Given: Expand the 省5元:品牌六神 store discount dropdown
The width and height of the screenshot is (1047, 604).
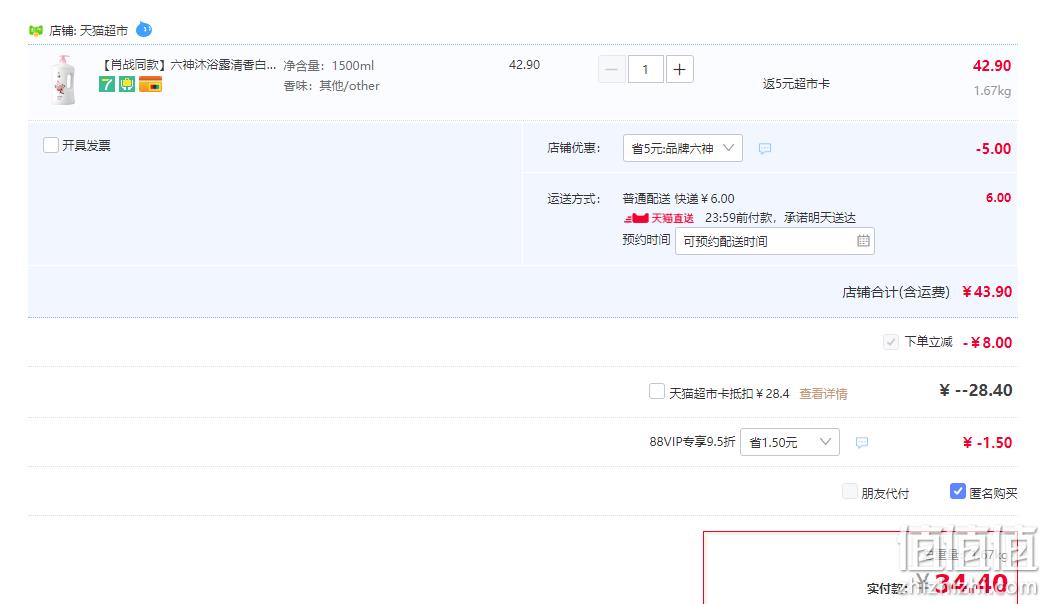Looking at the screenshot, I should click(682, 148).
